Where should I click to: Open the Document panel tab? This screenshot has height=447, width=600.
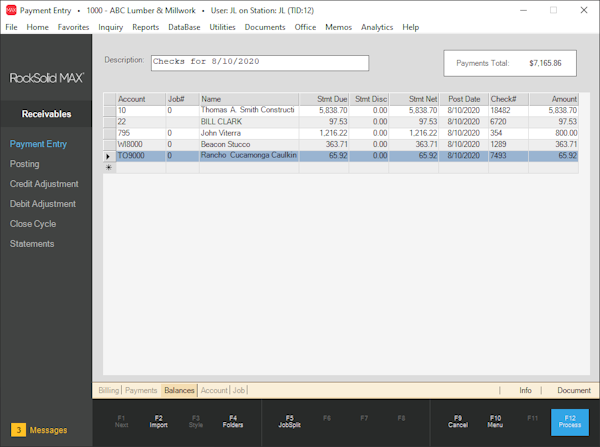(x=573, y=390)
